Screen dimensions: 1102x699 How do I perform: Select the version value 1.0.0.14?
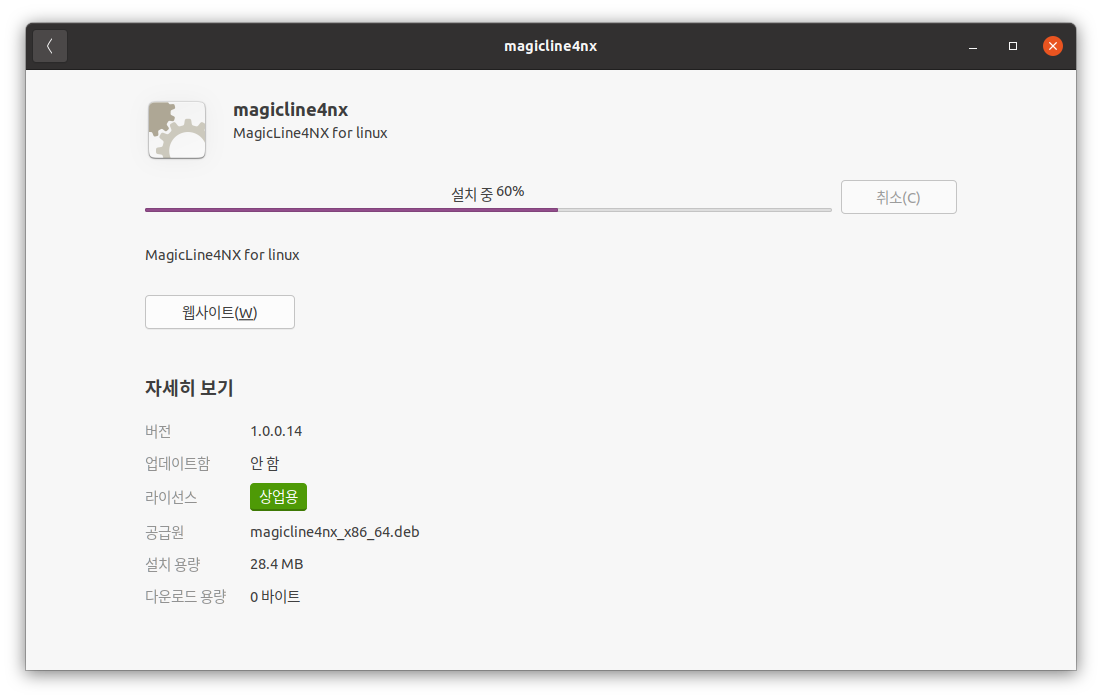click(x=276, y=431)
